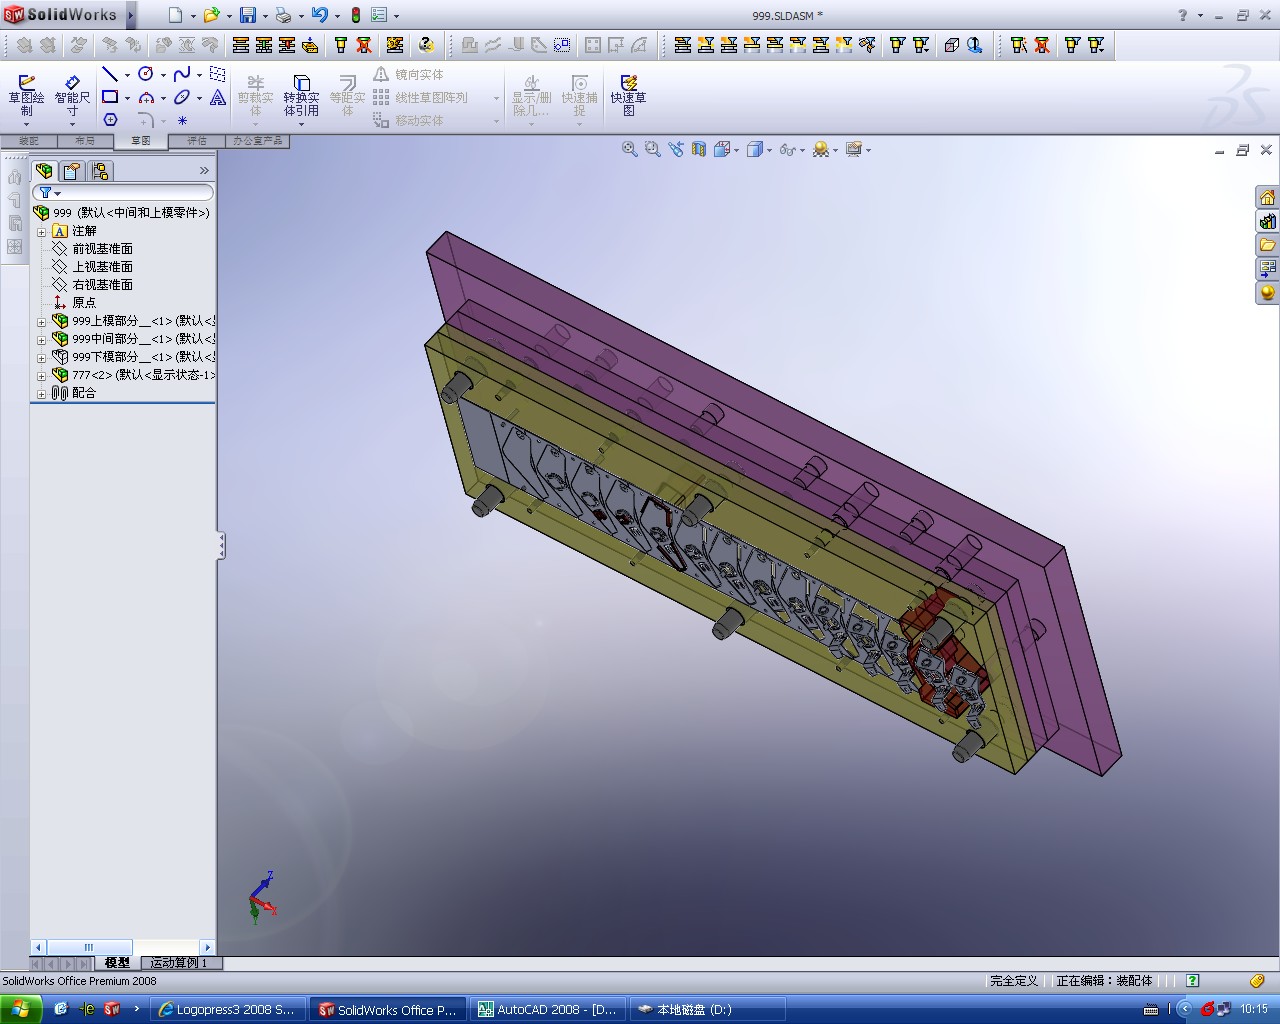Viewport: 1280px width, 1024px height.
Task: Open the Design Library task pane icon
Action: (x=1268, y=221)
